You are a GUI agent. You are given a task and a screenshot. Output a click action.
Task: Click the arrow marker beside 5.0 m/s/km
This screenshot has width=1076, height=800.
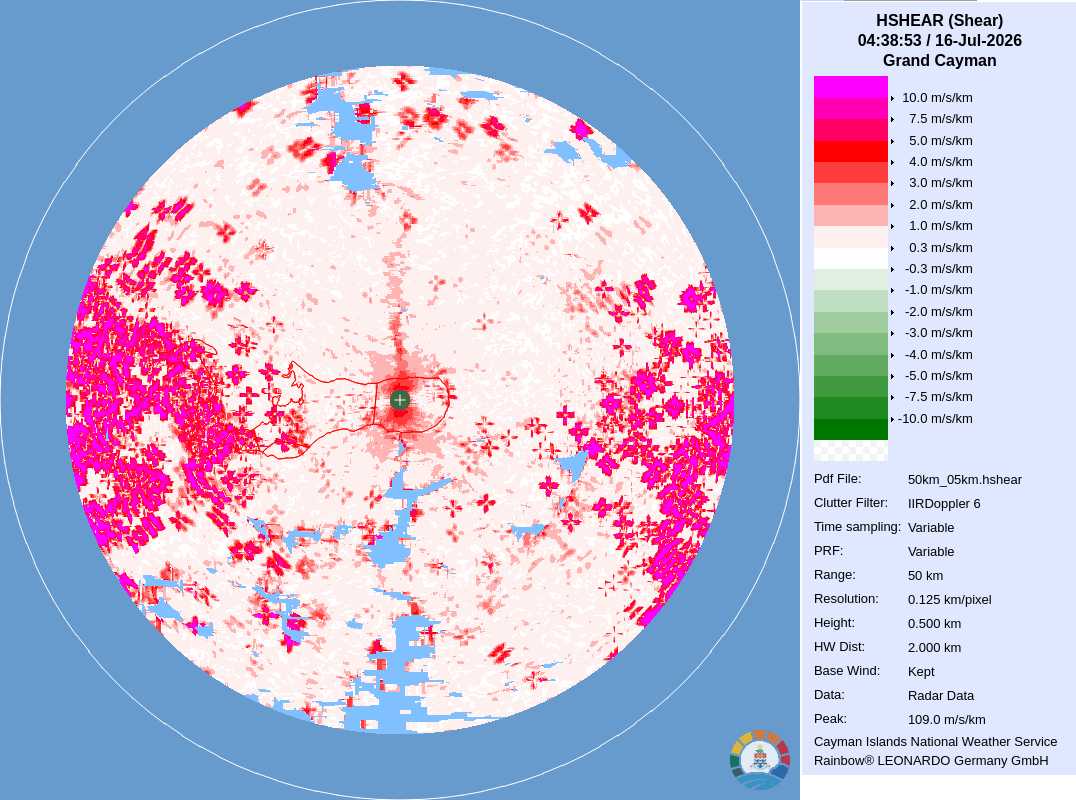point(892,141)
